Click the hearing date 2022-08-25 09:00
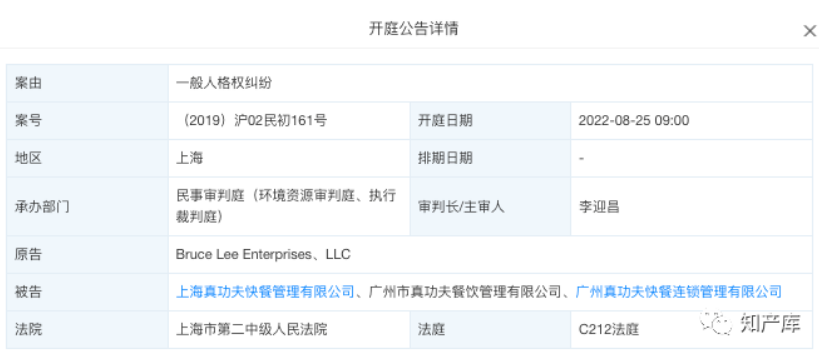Viewport: 819px width, 360px height. (634, 121)
